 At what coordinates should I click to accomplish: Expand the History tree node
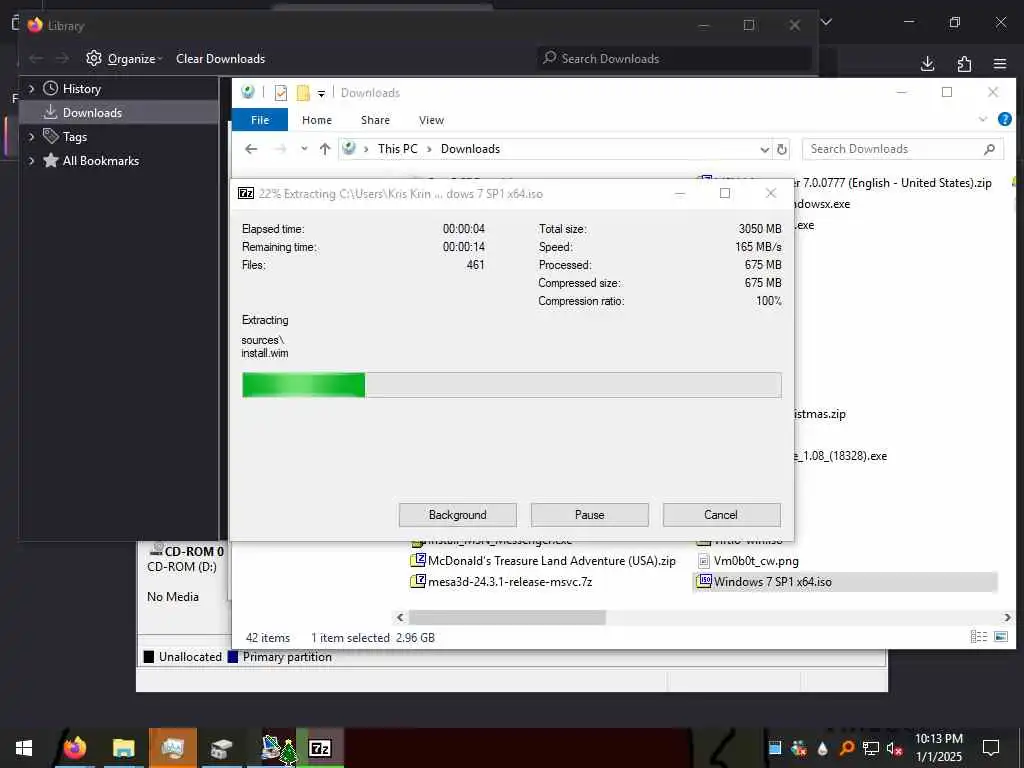pos(31,88)
